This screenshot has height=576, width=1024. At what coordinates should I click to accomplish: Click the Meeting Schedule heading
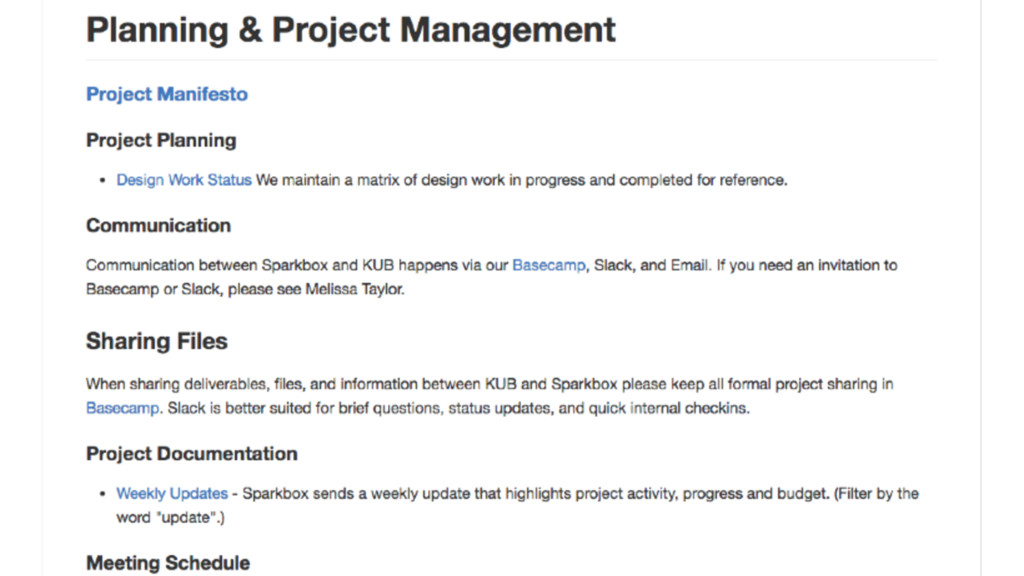[x=167, y=563]
